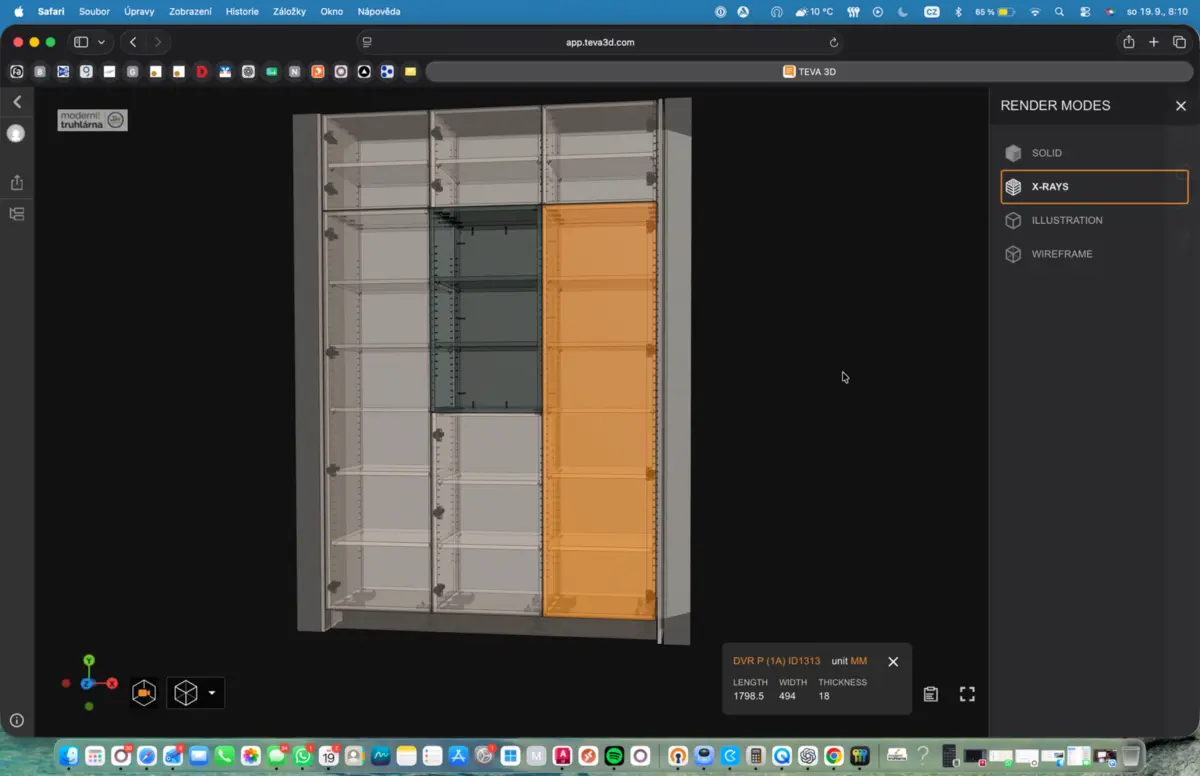Close the DVR P part info box
Viewport: 1200px width, 776px height.
(893, 661)
